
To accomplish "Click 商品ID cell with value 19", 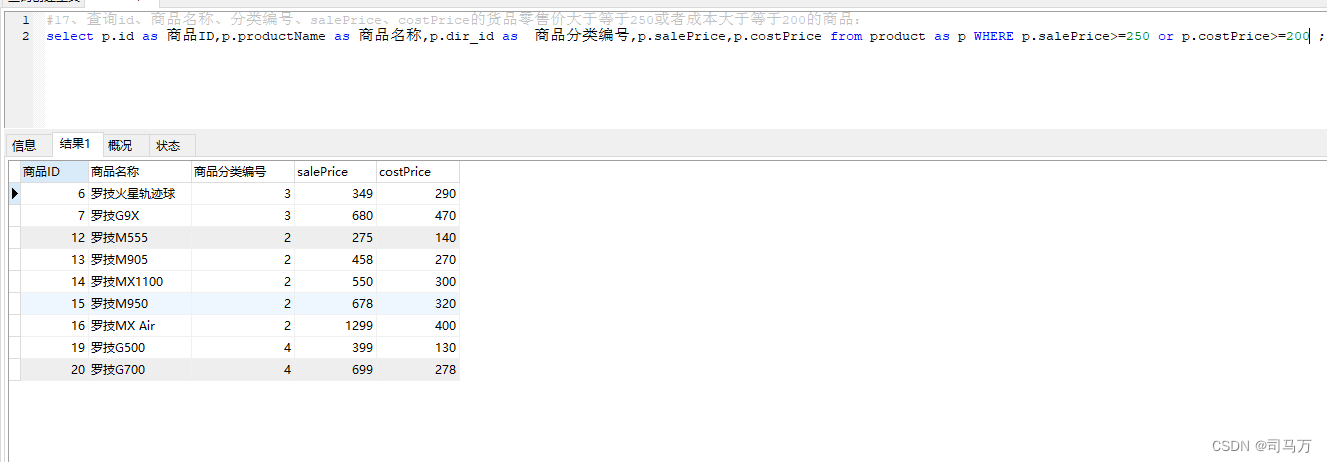I will click(54, 348).
